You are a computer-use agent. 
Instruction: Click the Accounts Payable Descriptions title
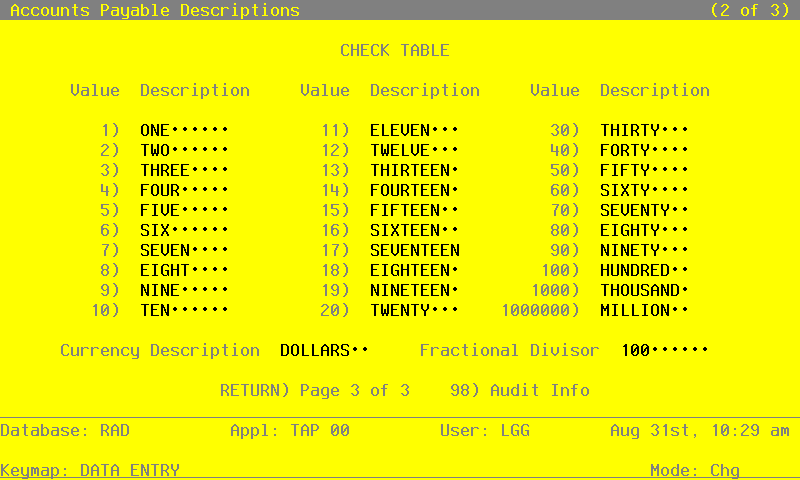tap(155, 10)
